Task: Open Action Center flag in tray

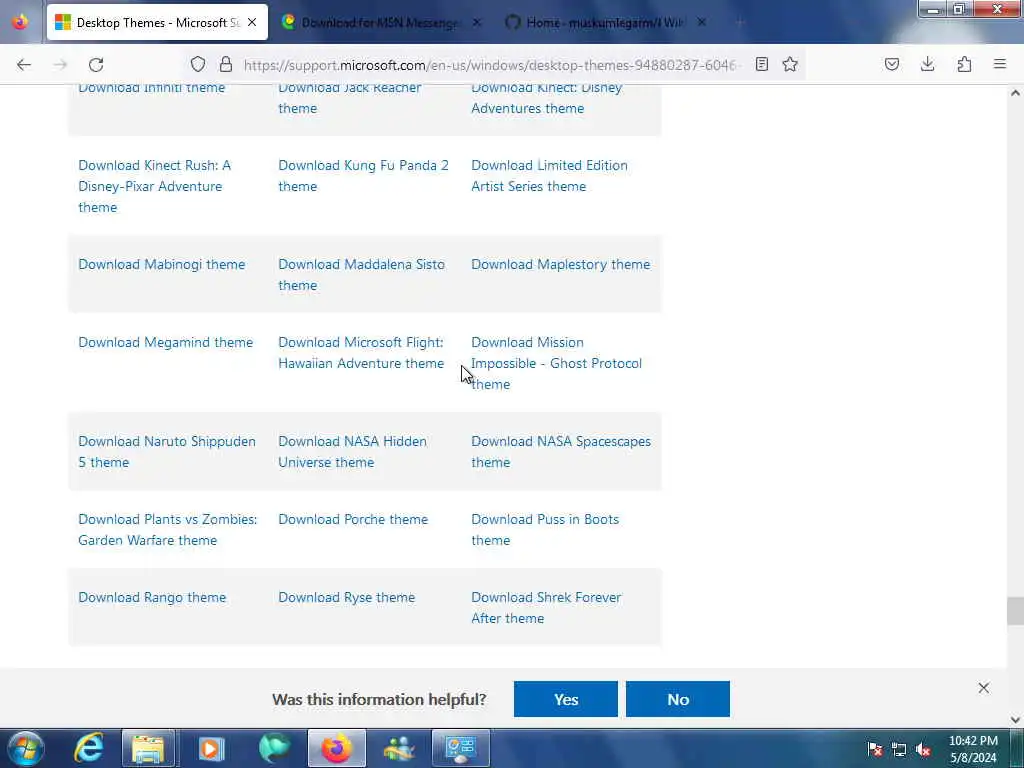Action: tap(875, 750)
